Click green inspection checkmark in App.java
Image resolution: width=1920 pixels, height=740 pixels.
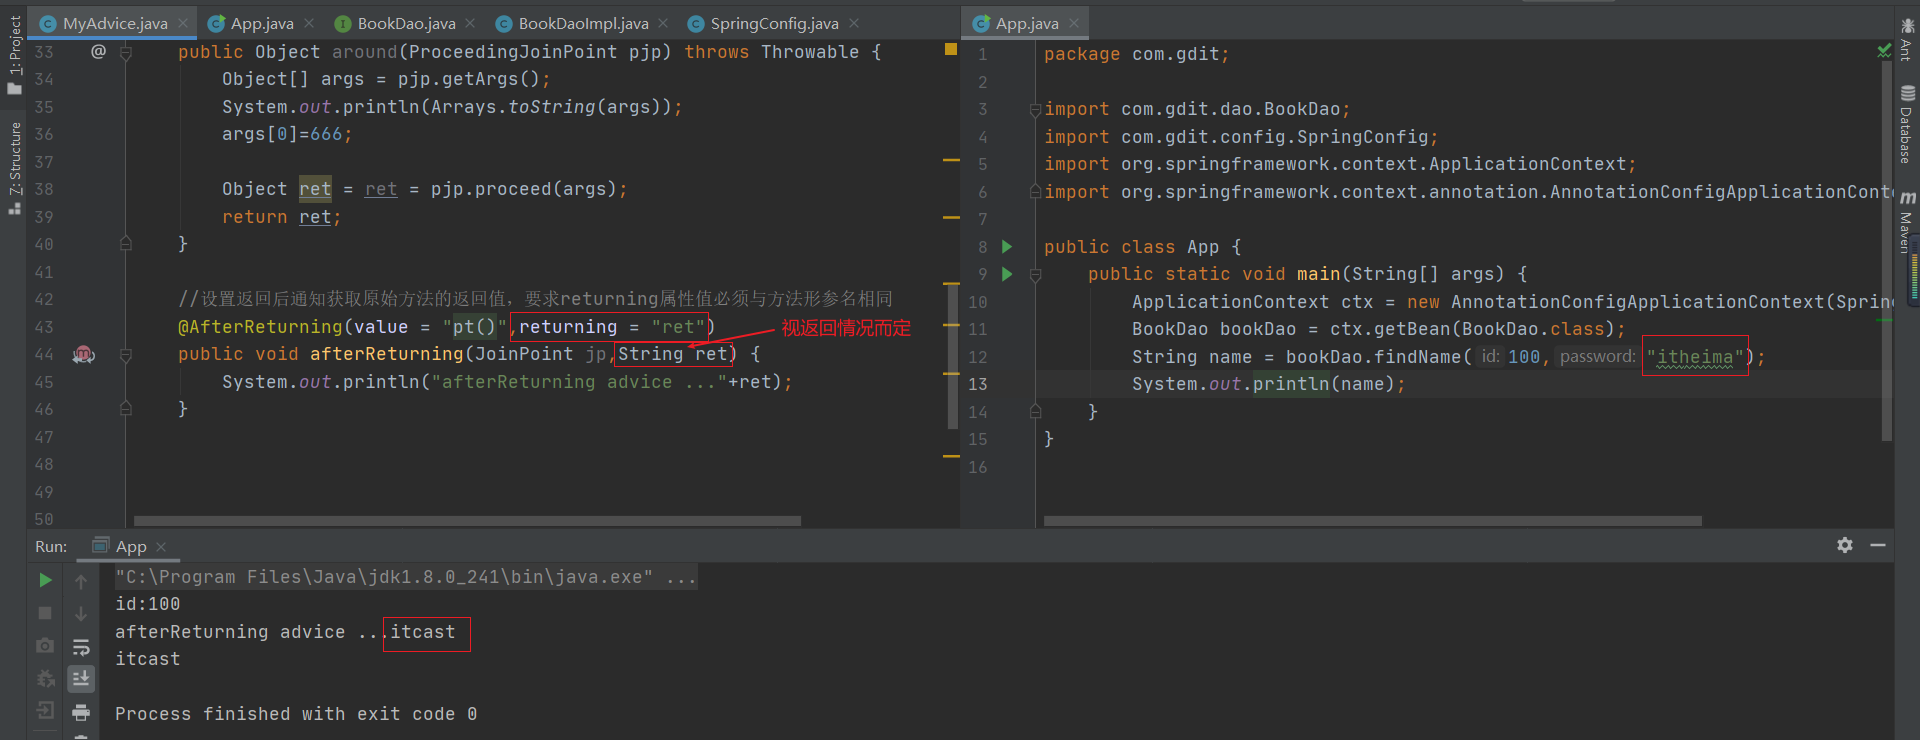pos(1884,50)
